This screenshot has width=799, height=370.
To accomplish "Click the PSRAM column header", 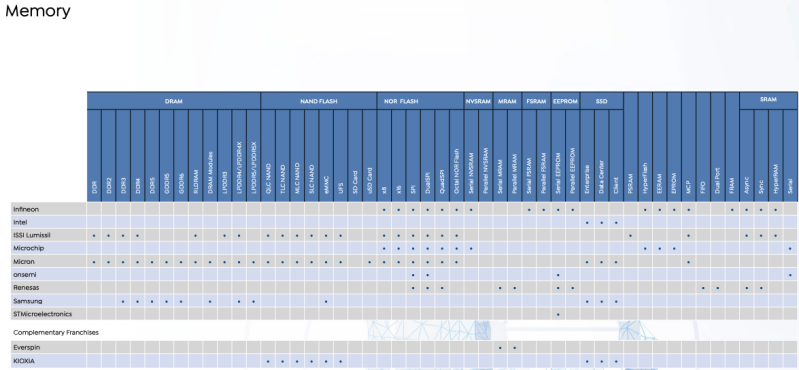I will 630,147.
